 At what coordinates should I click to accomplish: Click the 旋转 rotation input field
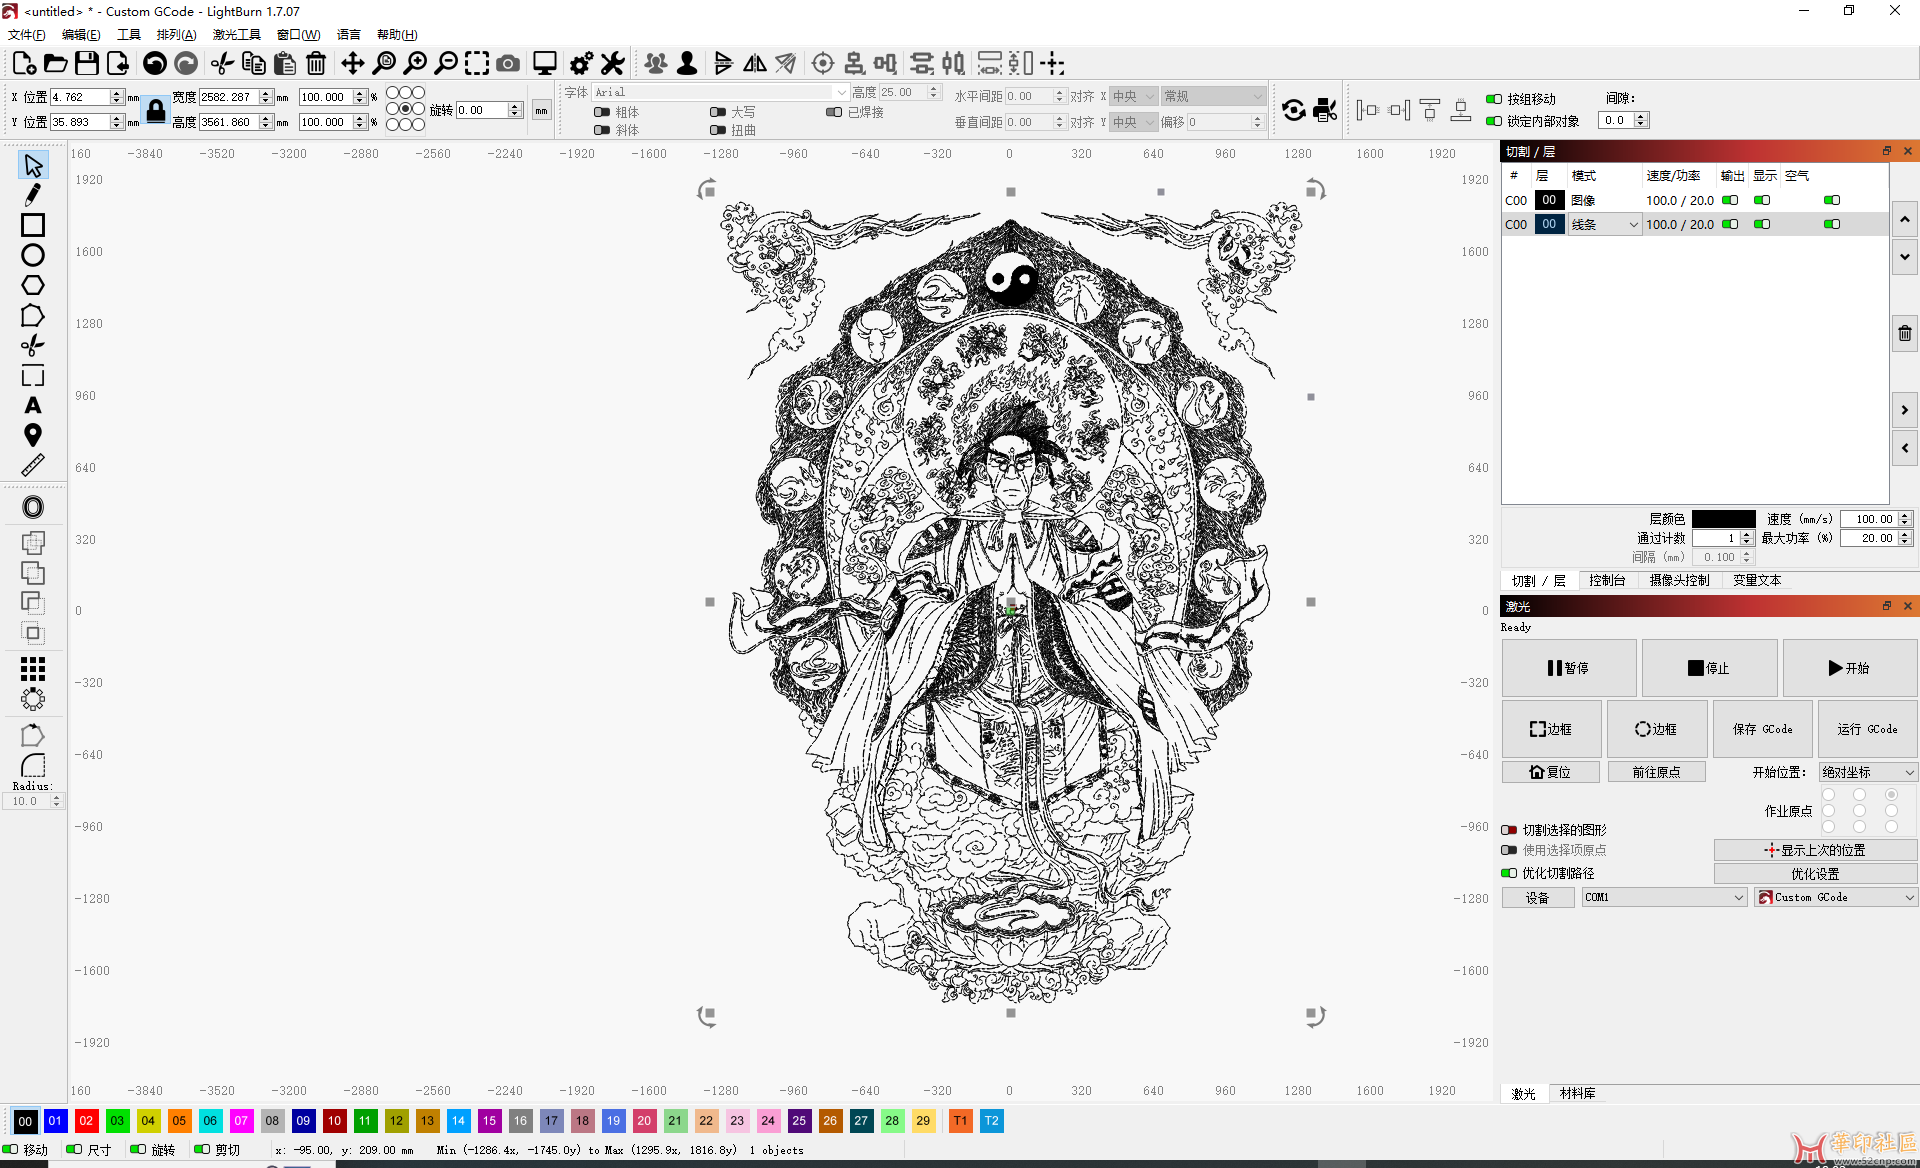(482, 110)
